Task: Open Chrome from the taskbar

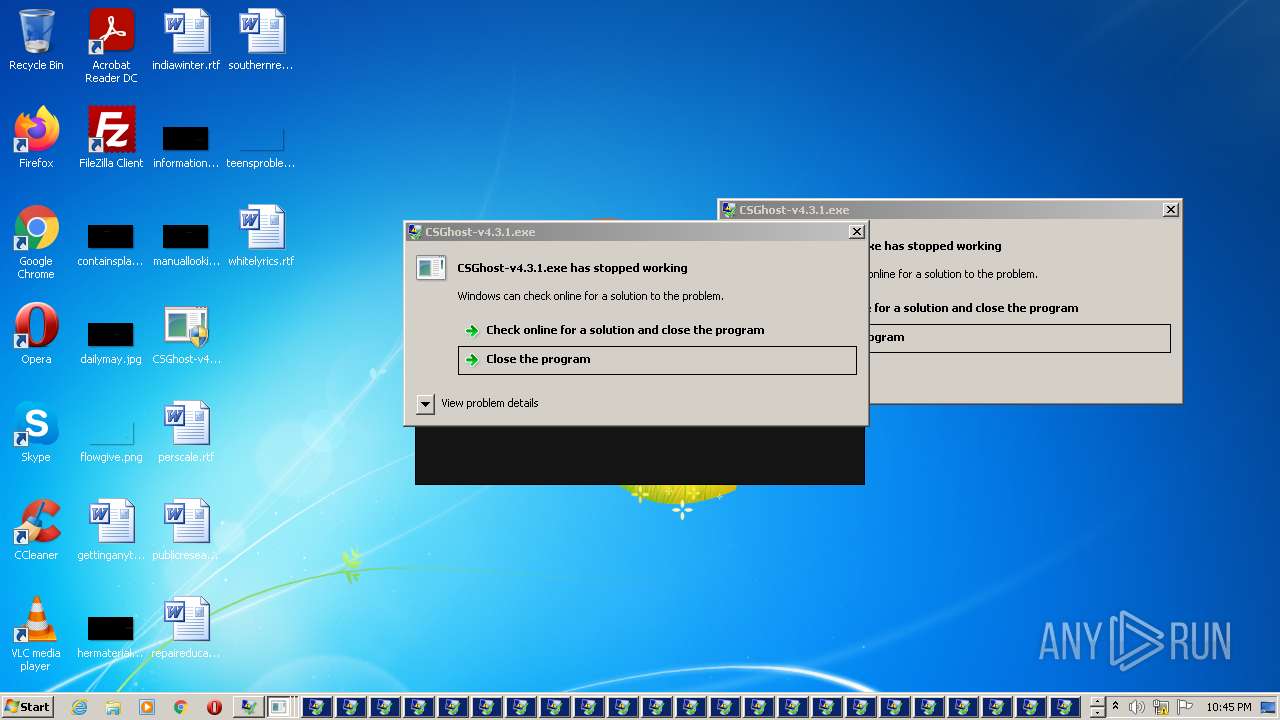Action: (x=181, y=707)
